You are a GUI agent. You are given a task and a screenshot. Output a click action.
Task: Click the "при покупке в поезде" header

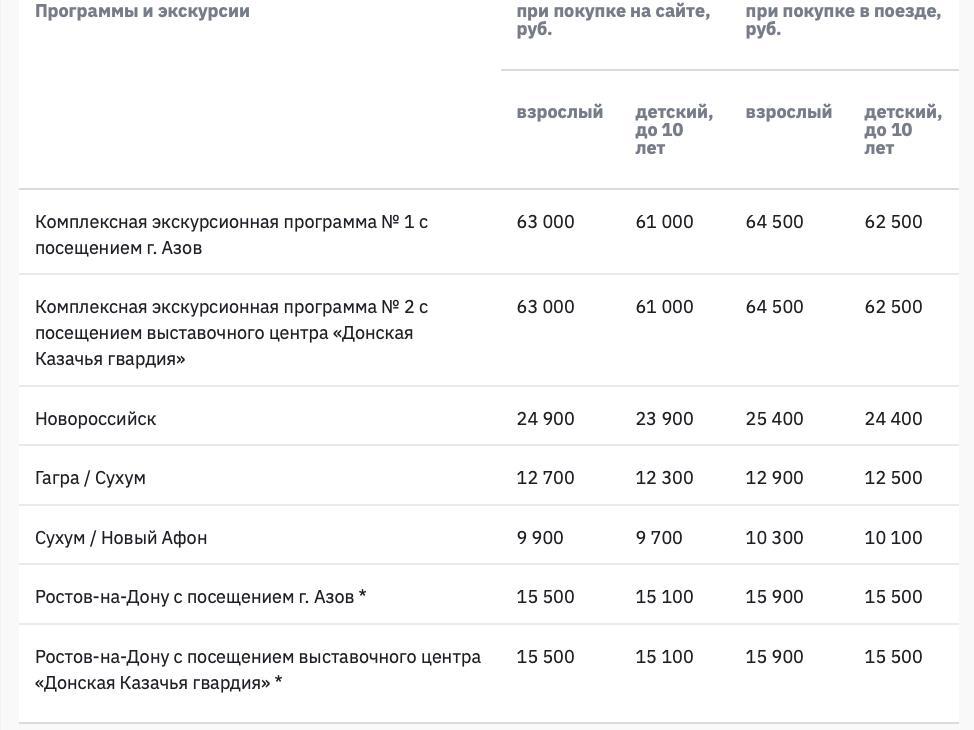coord(843,20)
